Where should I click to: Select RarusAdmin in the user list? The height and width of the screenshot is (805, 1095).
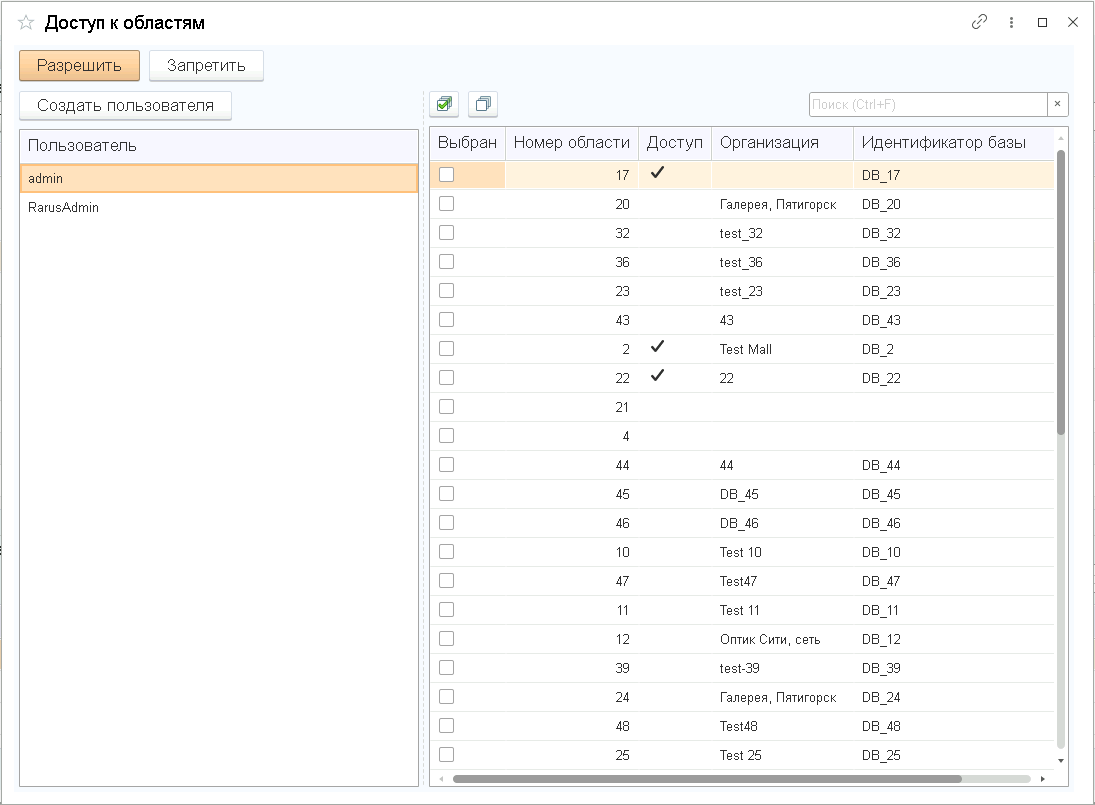(219, 207)
